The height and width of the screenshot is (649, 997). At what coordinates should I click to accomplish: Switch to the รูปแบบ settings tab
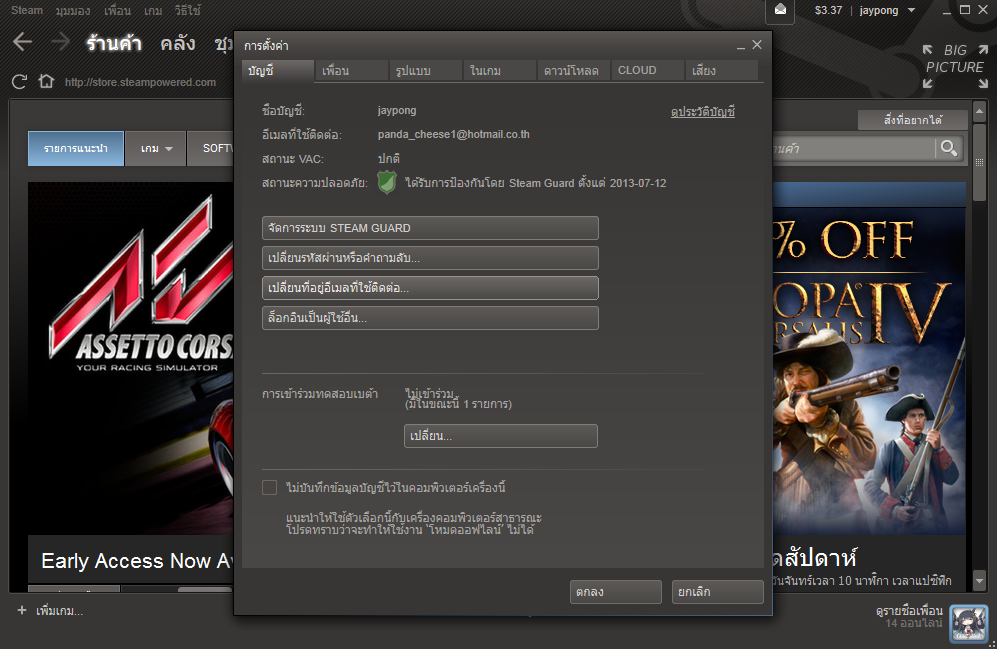[x=425, y=71]
